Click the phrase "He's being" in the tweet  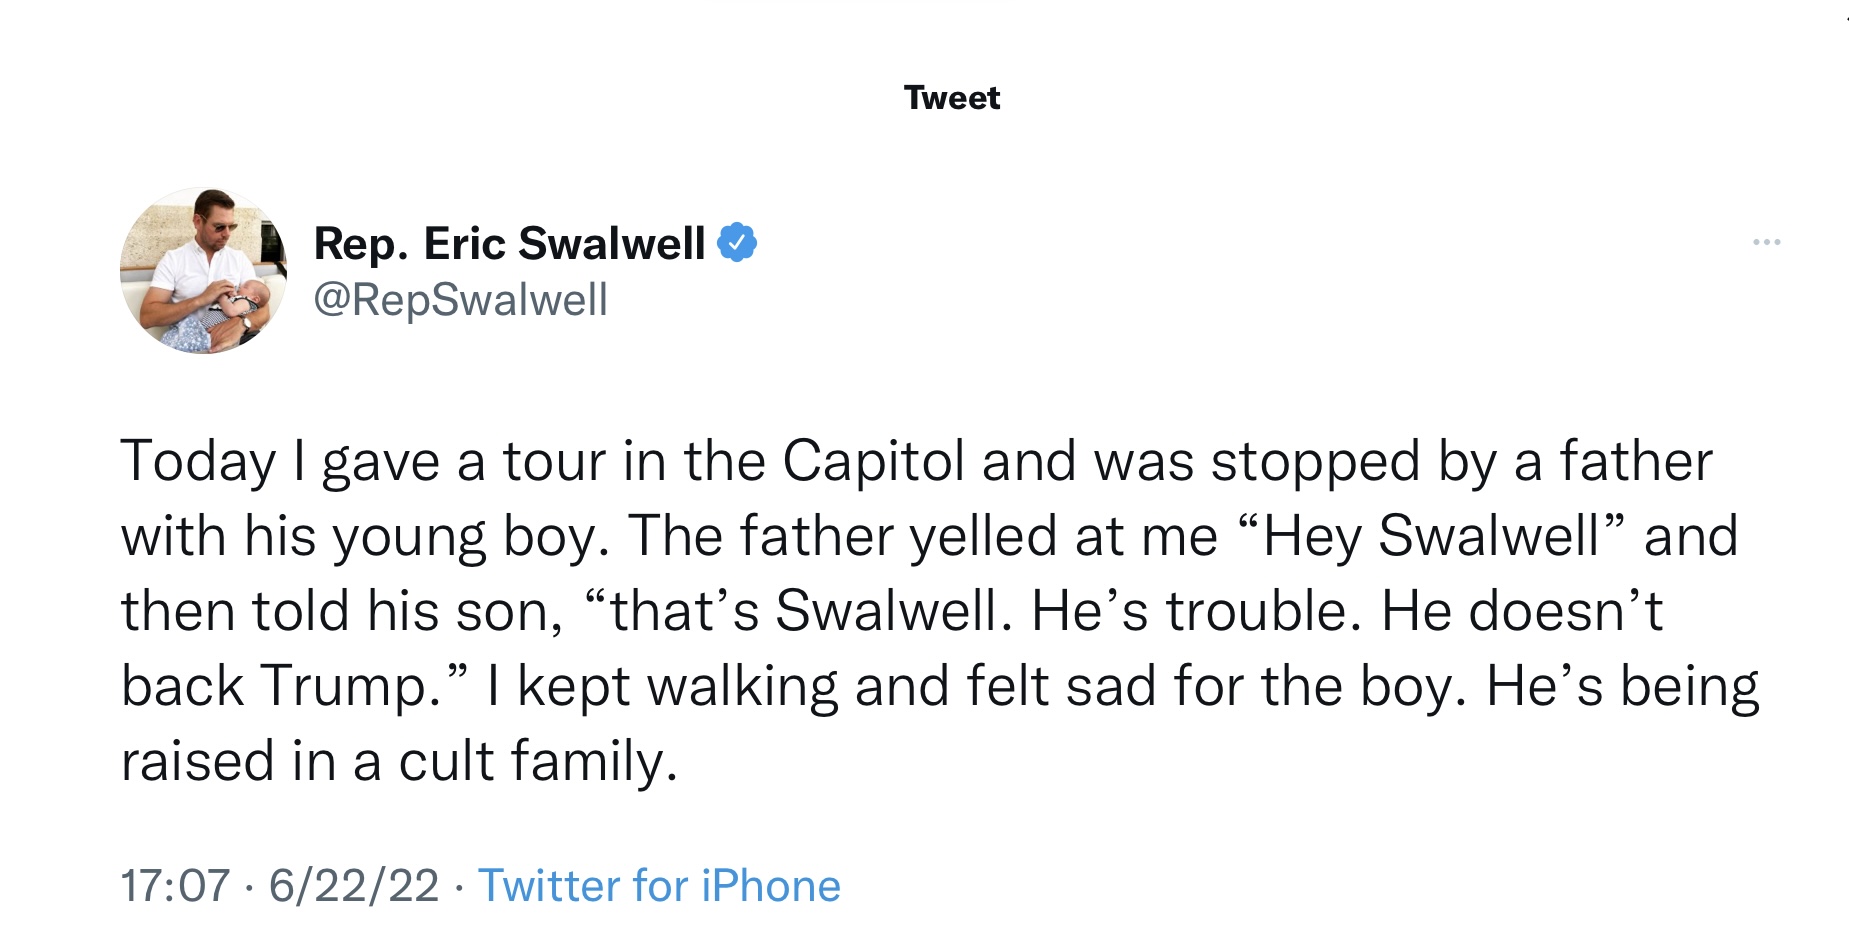coord(1622,686)
